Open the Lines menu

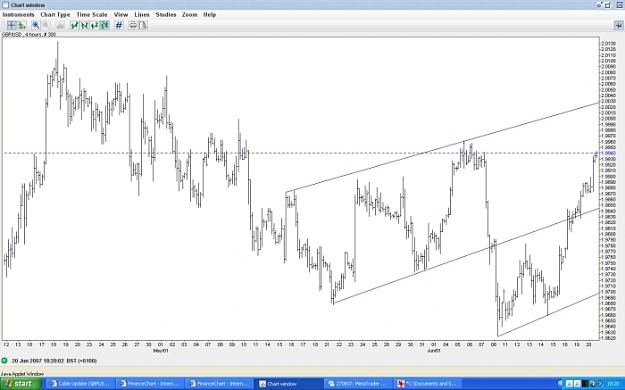pyautogui.click(x=142, y=14)
